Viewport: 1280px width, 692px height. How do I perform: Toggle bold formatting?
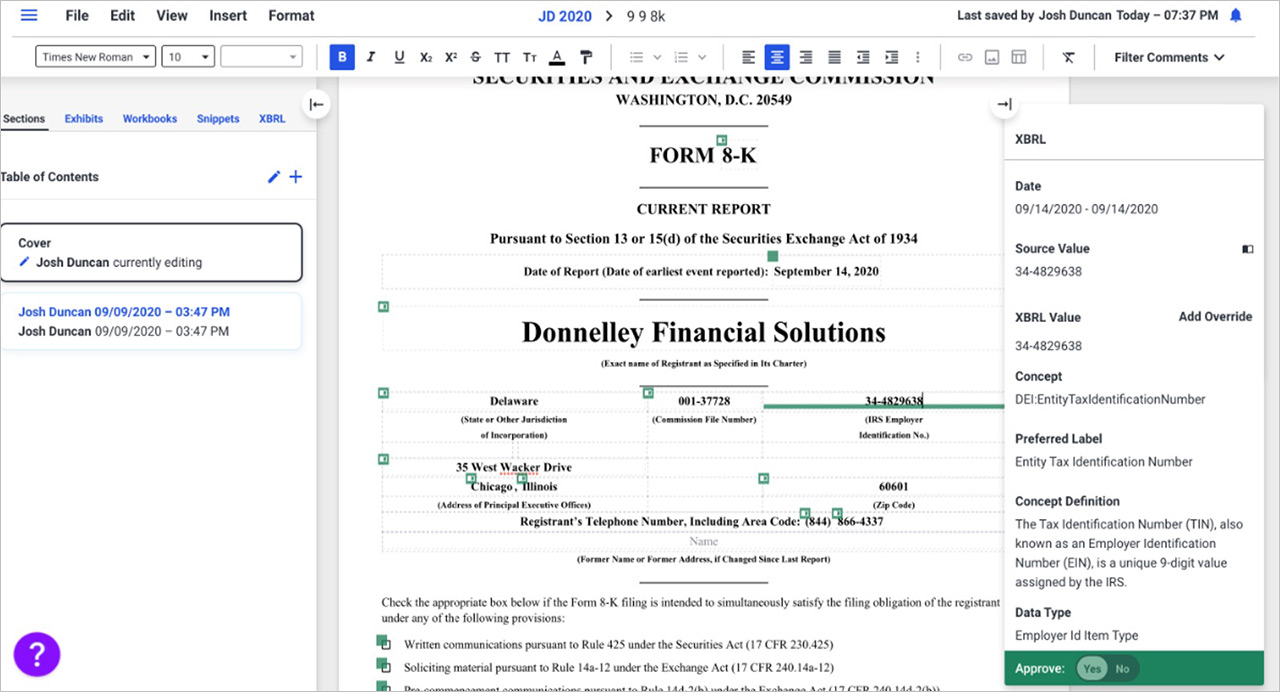(x=342, y=57)
